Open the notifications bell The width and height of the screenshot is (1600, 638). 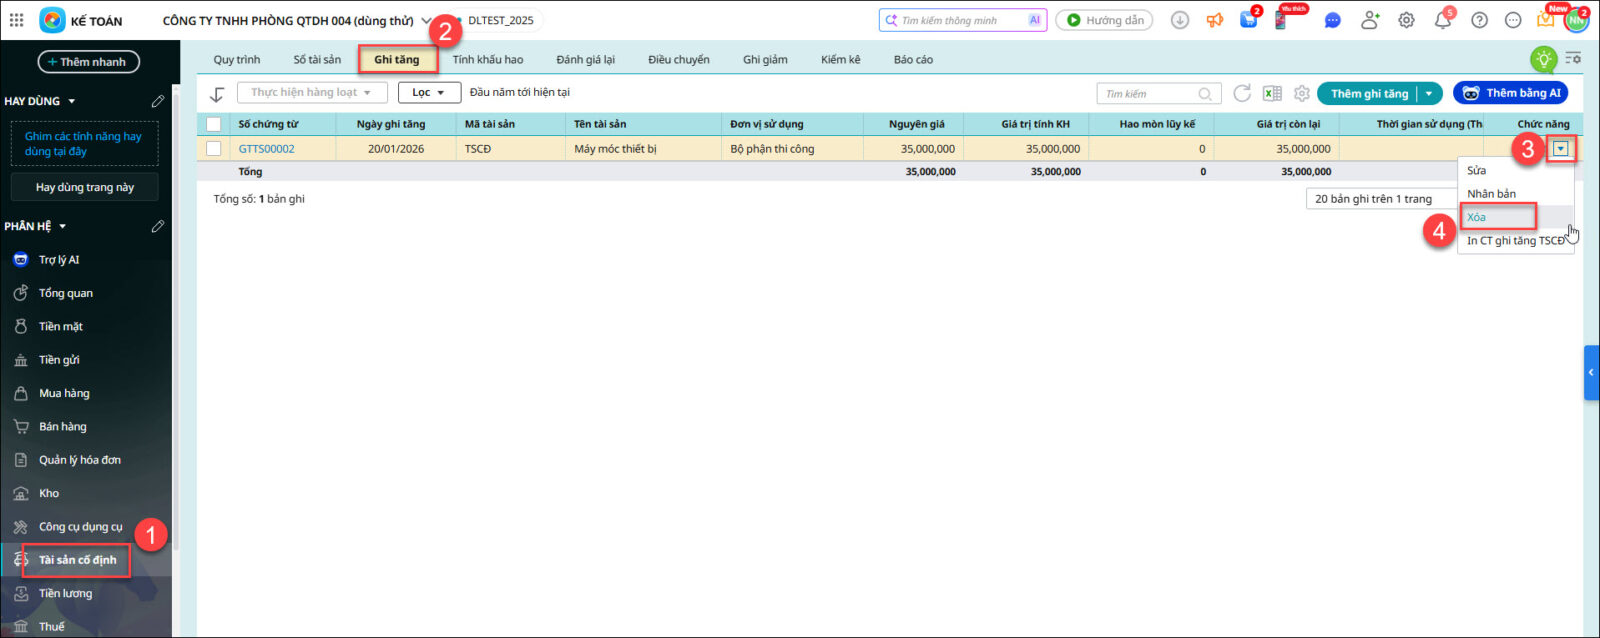click(1442, 20)
